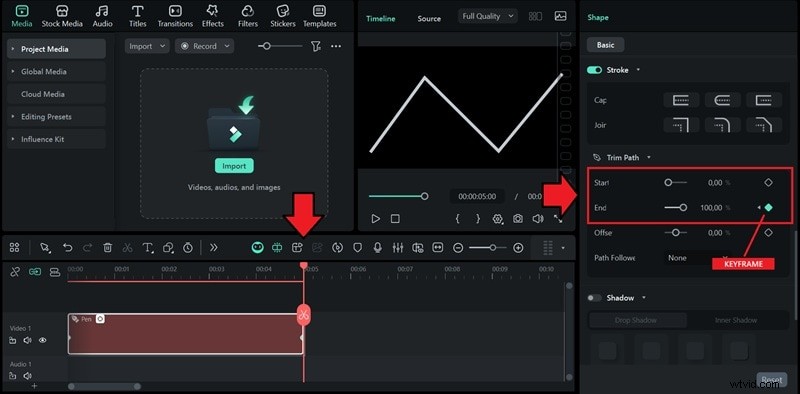Click the green AI face icon
The height and width of the screenshot is (394, 800).
click(x=258, y=248)
